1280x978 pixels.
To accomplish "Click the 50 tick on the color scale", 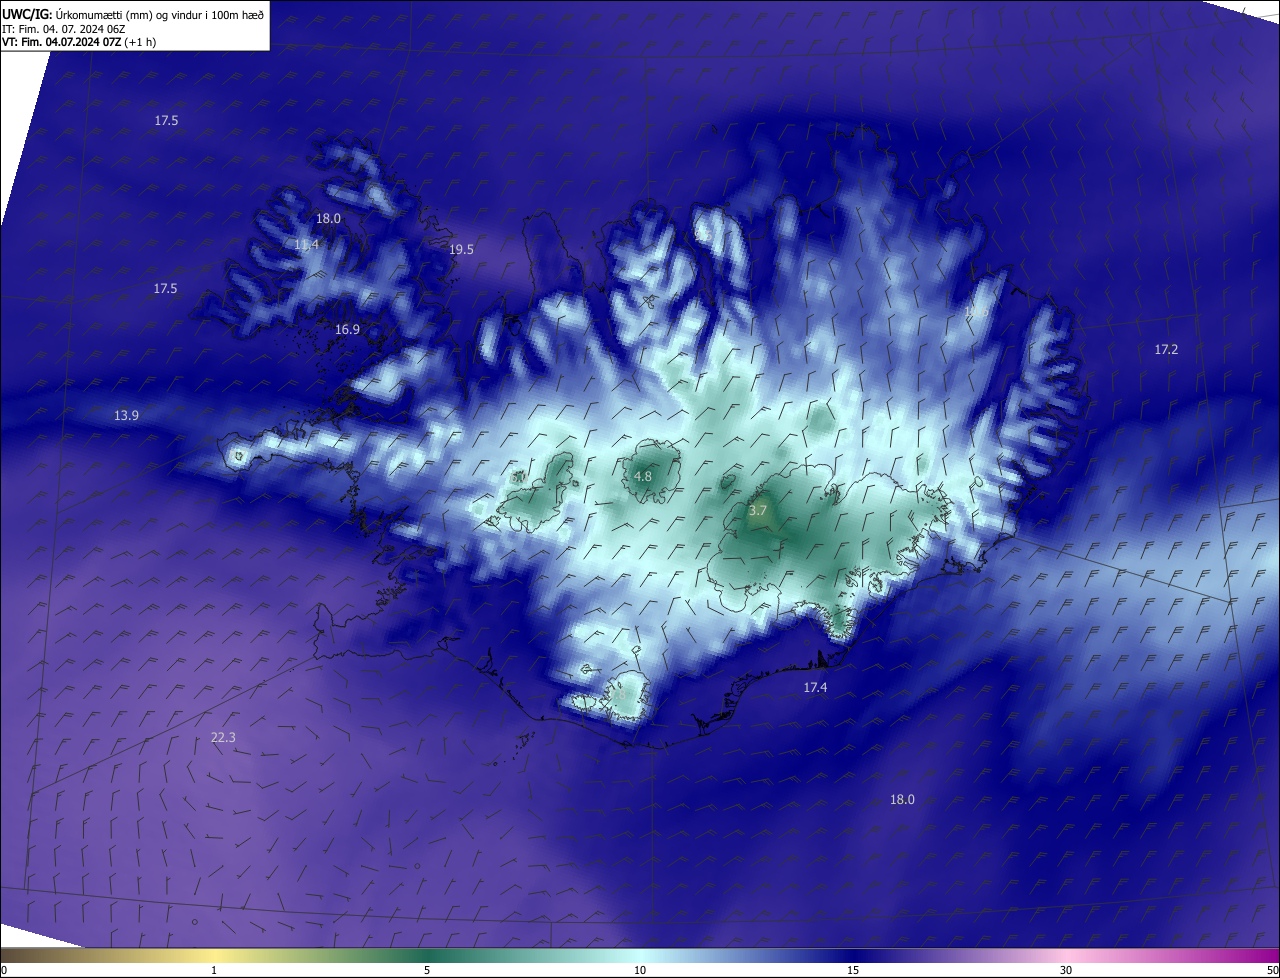I will (1272, 971).
